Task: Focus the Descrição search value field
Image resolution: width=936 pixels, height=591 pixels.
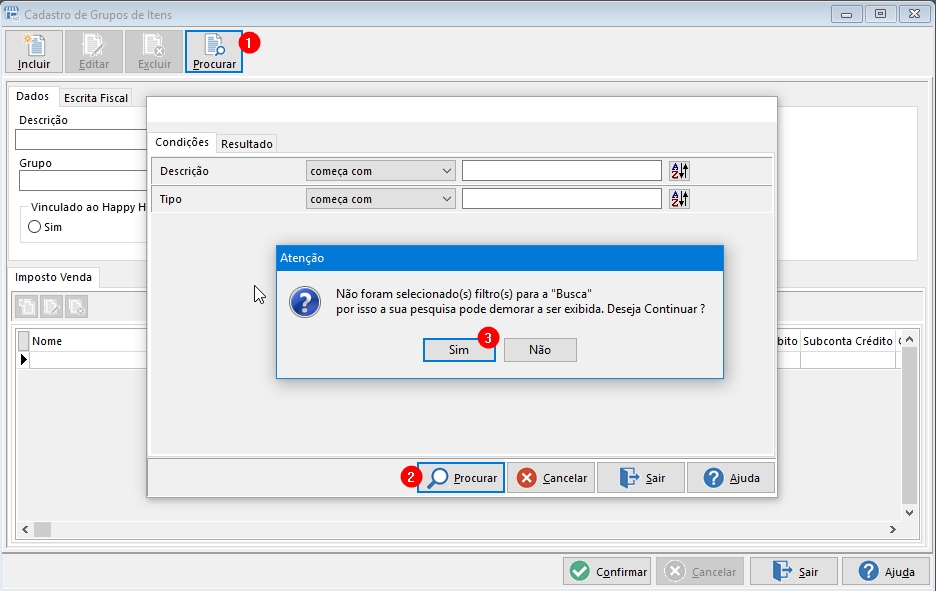Action: click(x=562, y=171)
